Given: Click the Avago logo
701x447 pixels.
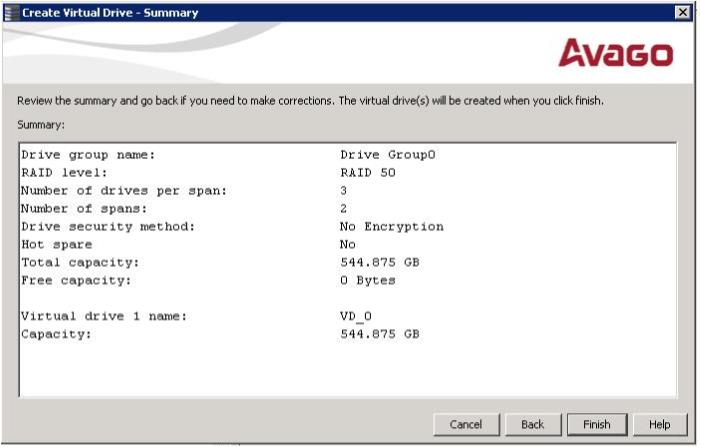Looking at the screenshot, I should pyautogui.click(x=615, y=54).
